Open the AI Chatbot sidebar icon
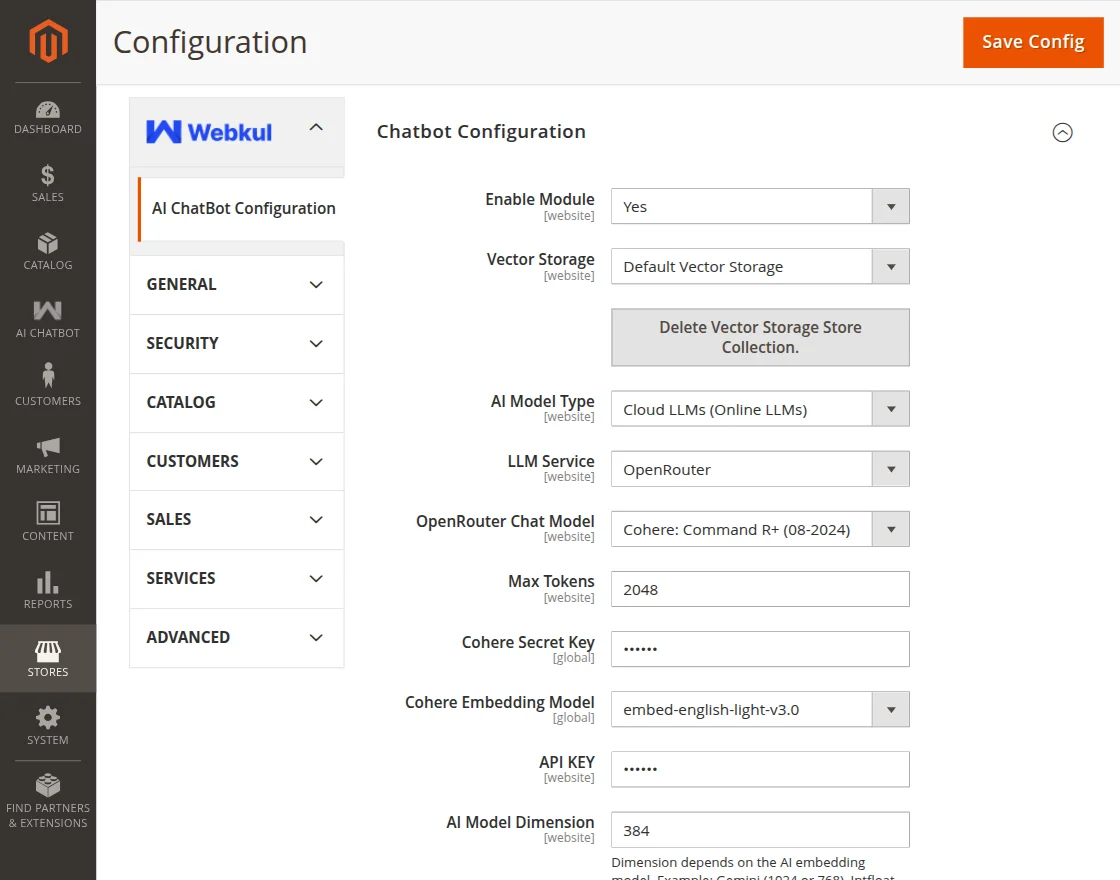The image size is (1120, 880). point(48,312)
